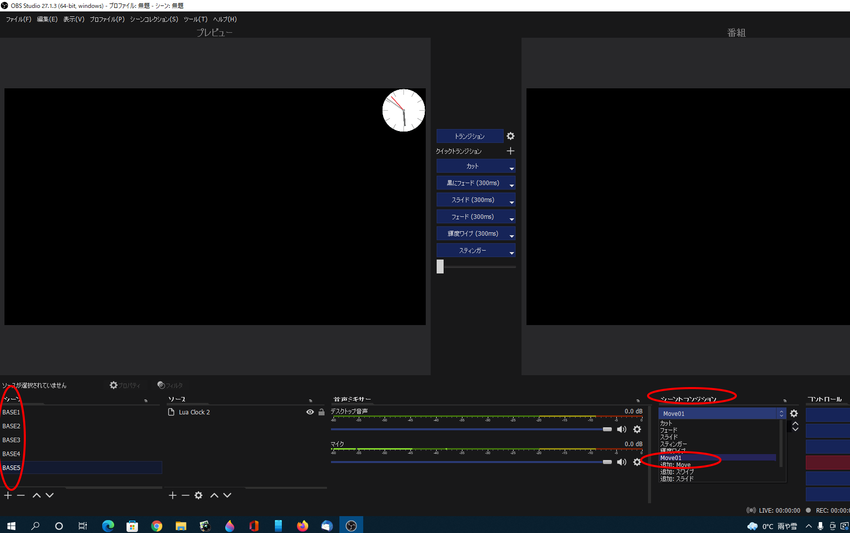Viewport: 850px width, 533px height.
Task: Choose スティンガー in the transition dropdown list
Action: tap(673, 444)
